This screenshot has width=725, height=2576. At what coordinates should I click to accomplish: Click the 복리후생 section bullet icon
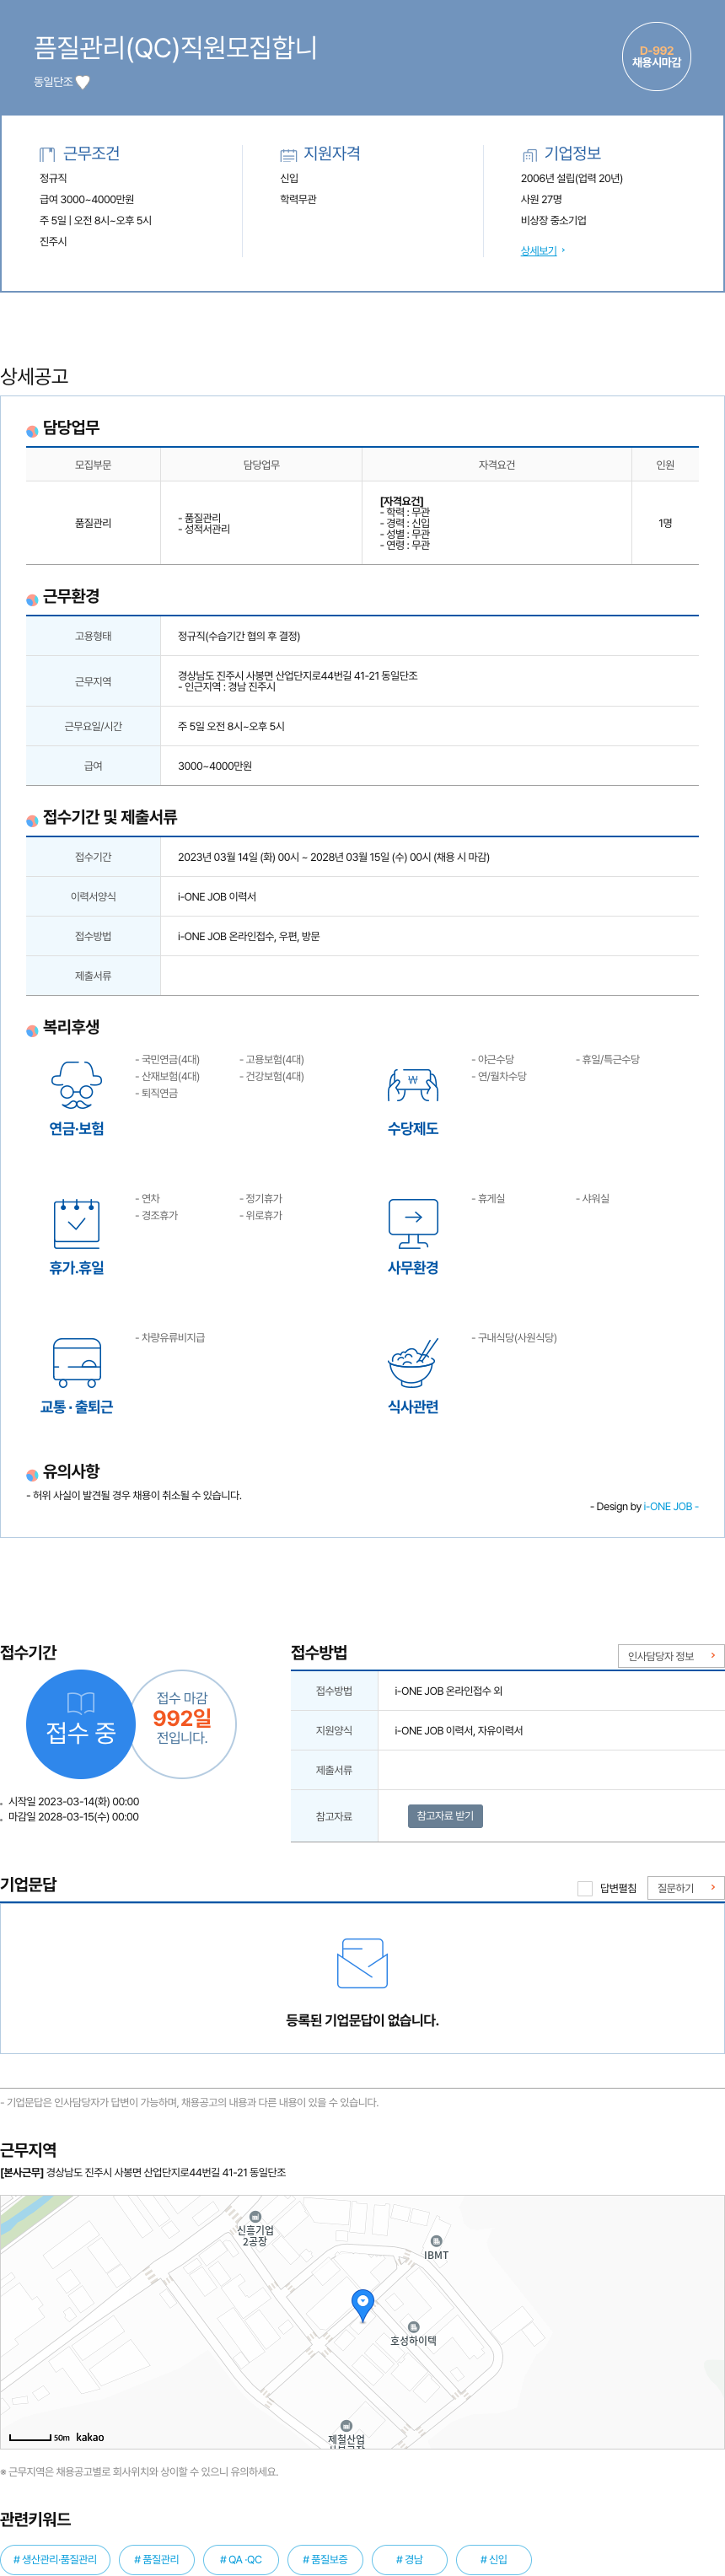pyautogui.click(x=32, y=1030)
